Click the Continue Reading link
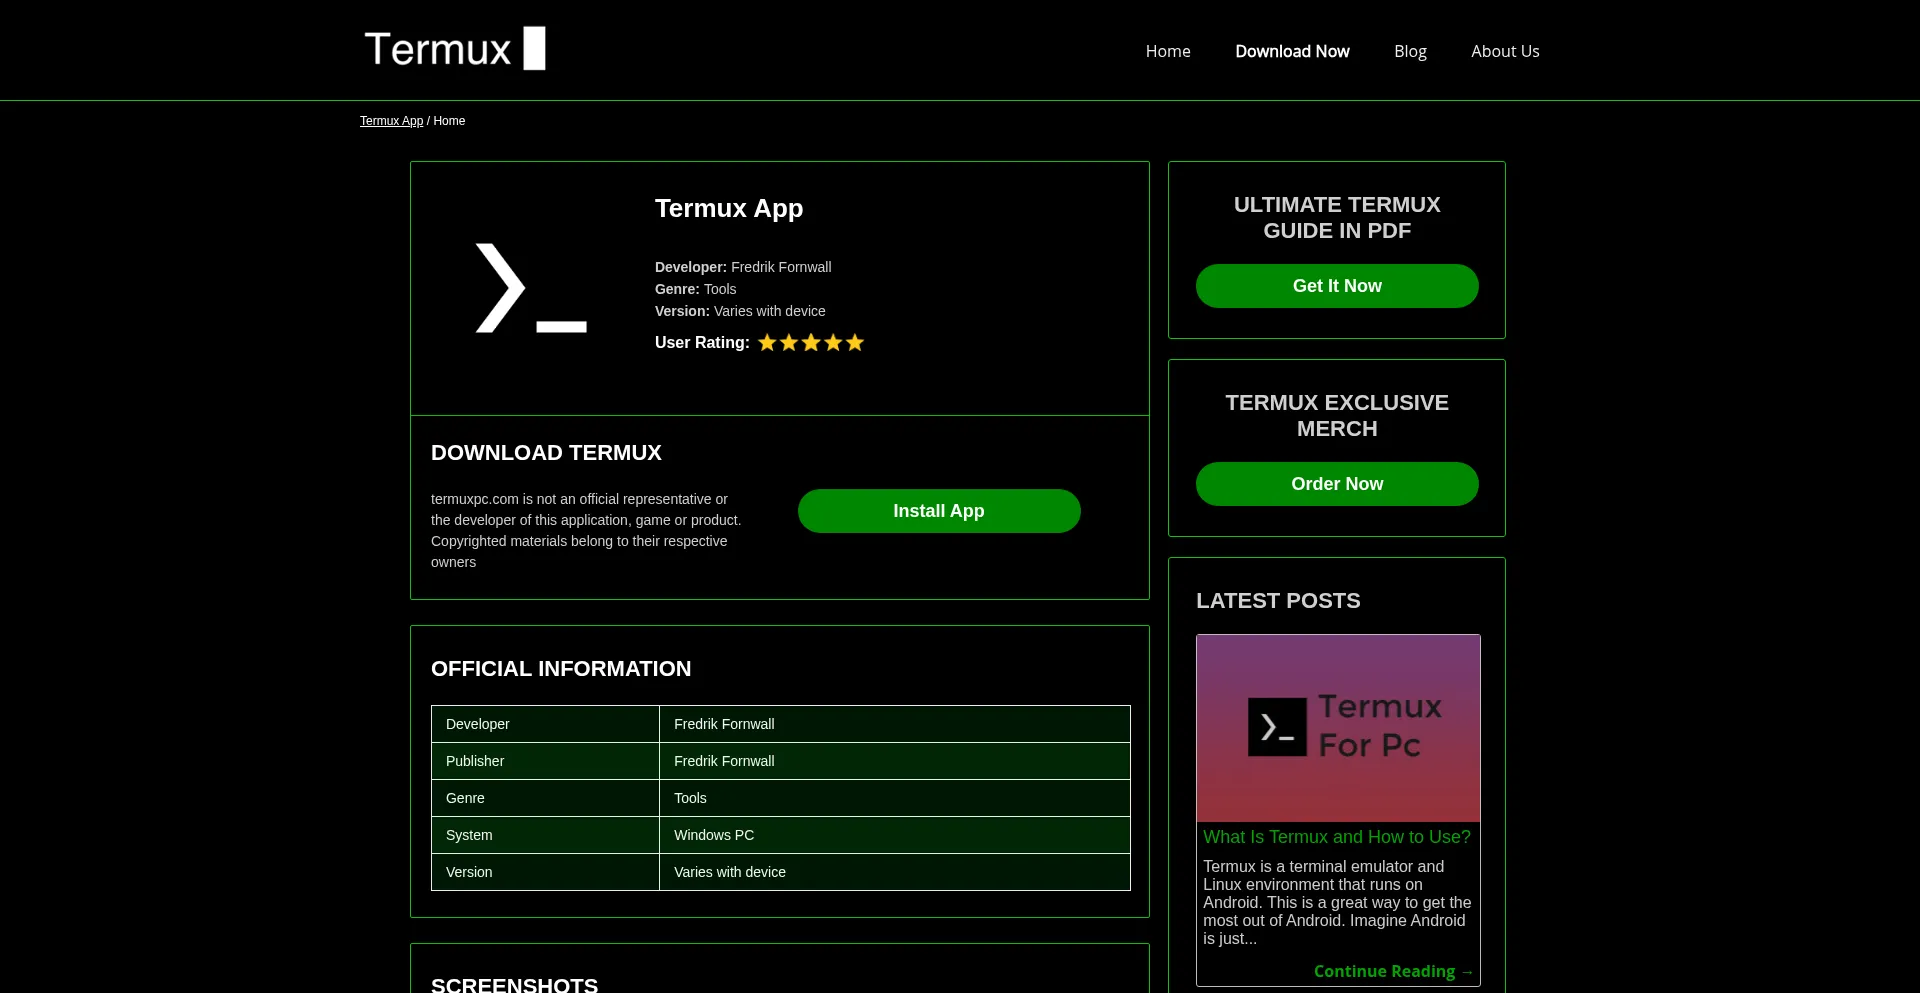 pyautogui.click(x=1393, y=971)
